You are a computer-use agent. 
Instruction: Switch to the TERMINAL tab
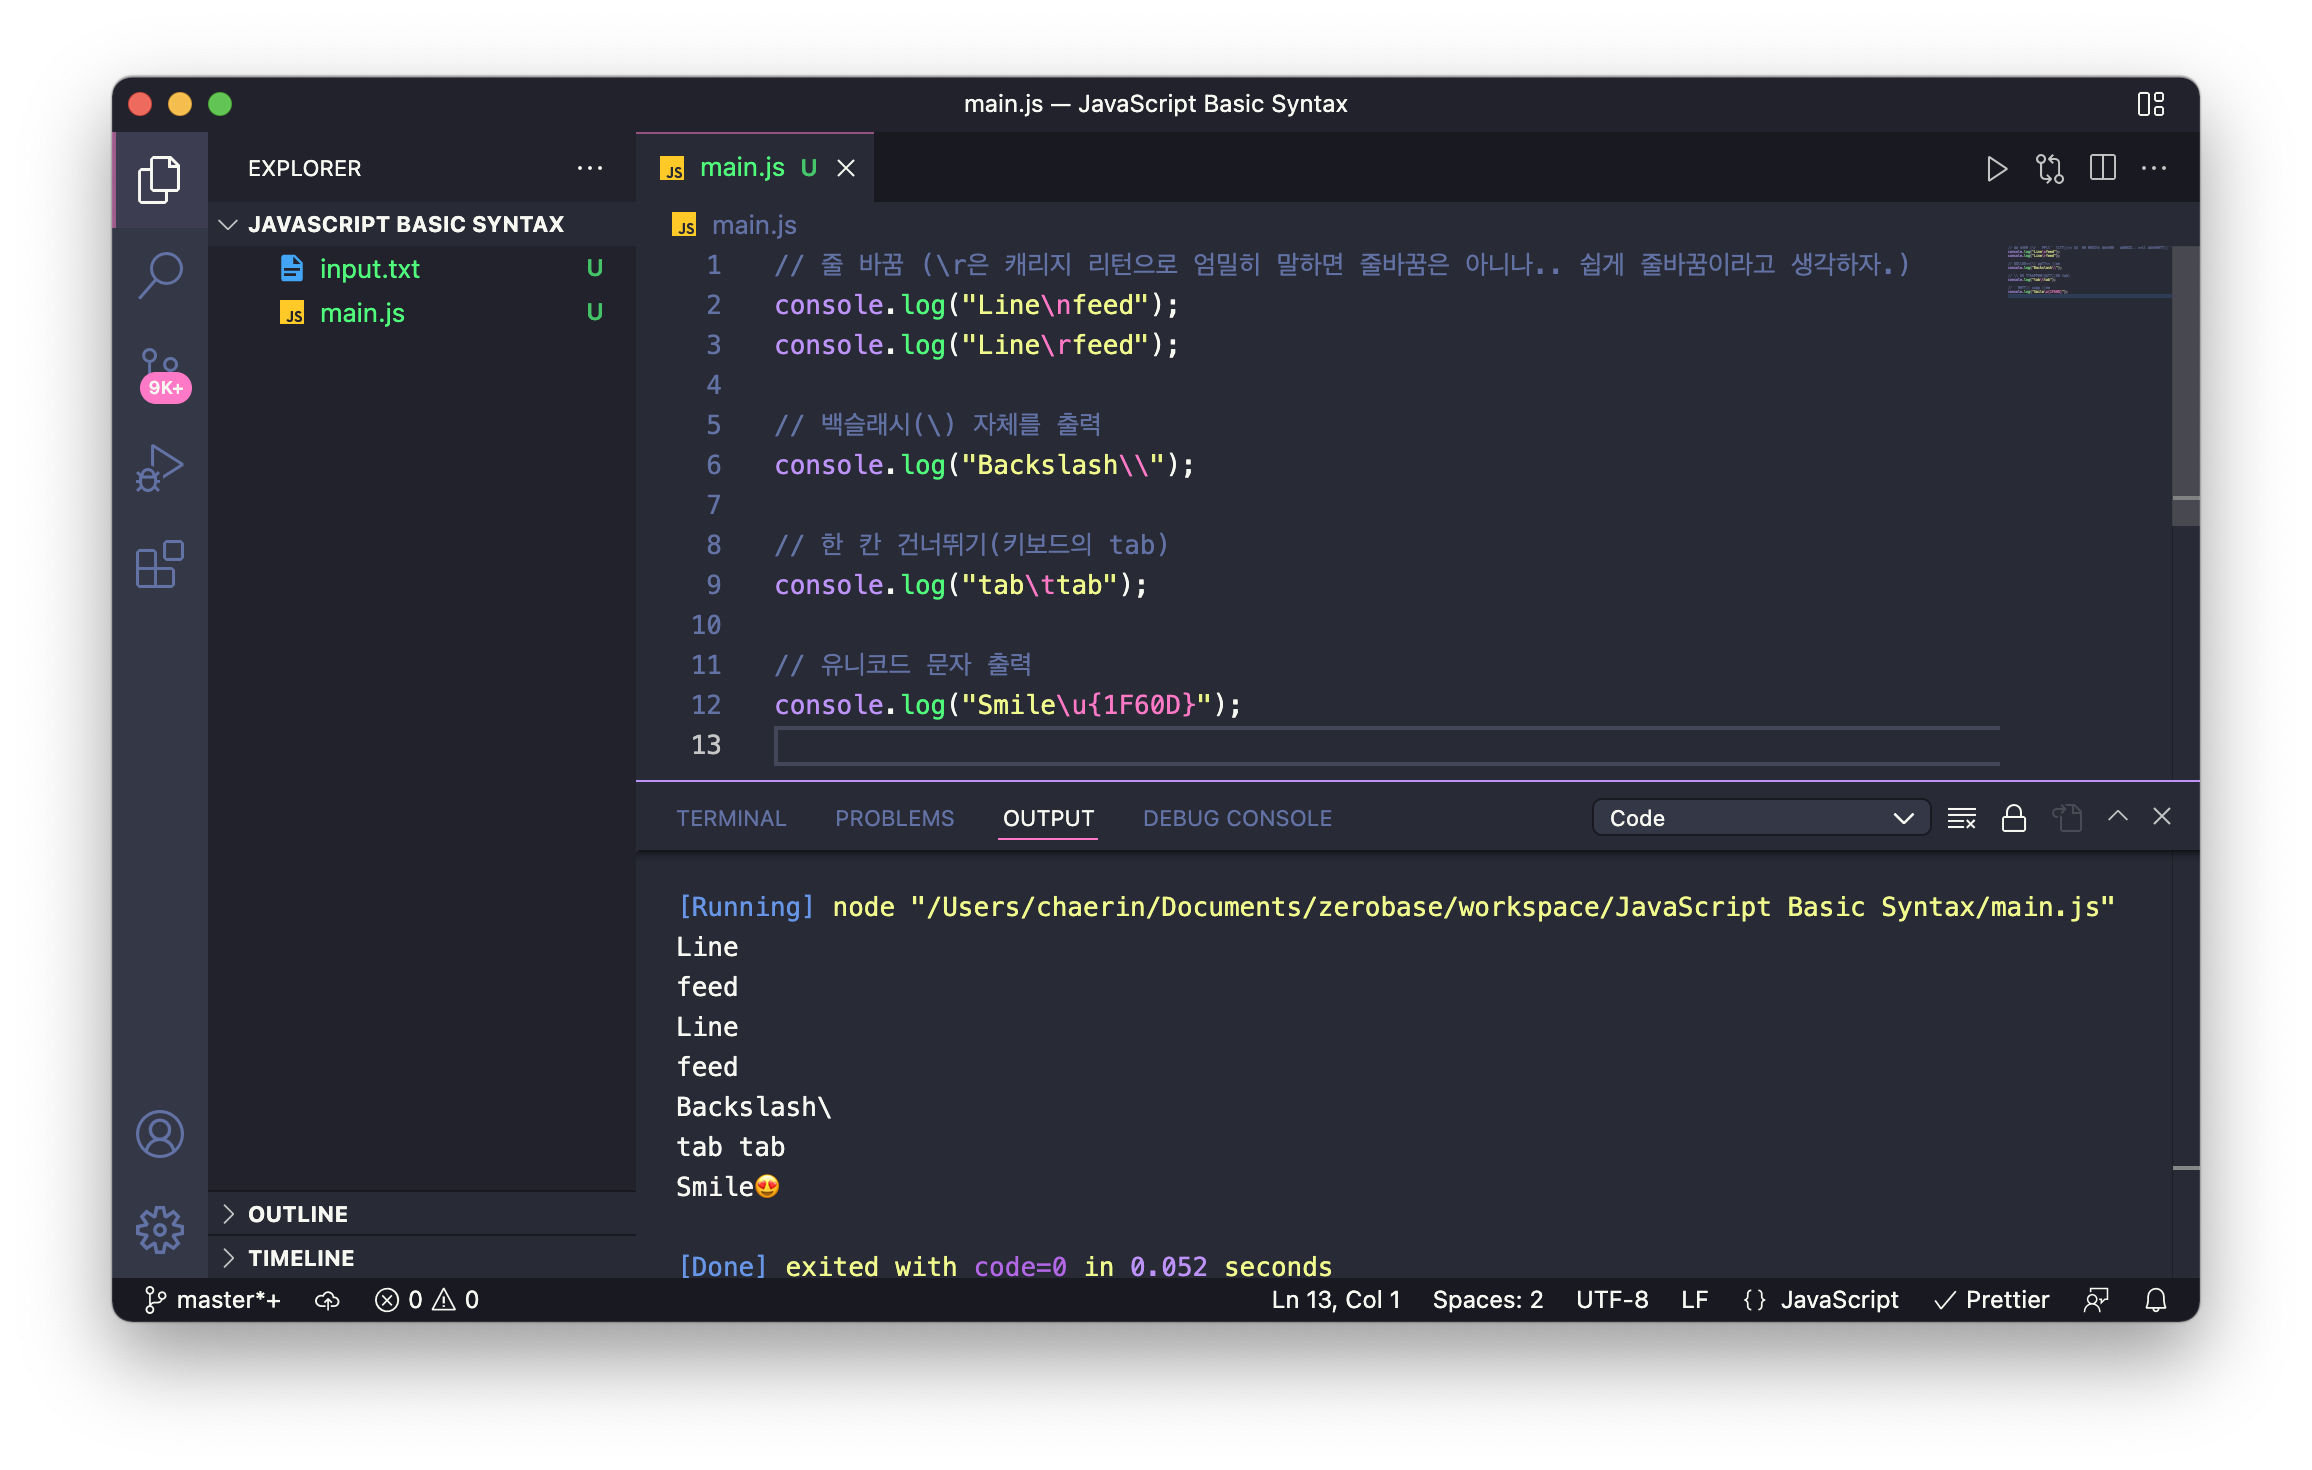pos(731,818)
